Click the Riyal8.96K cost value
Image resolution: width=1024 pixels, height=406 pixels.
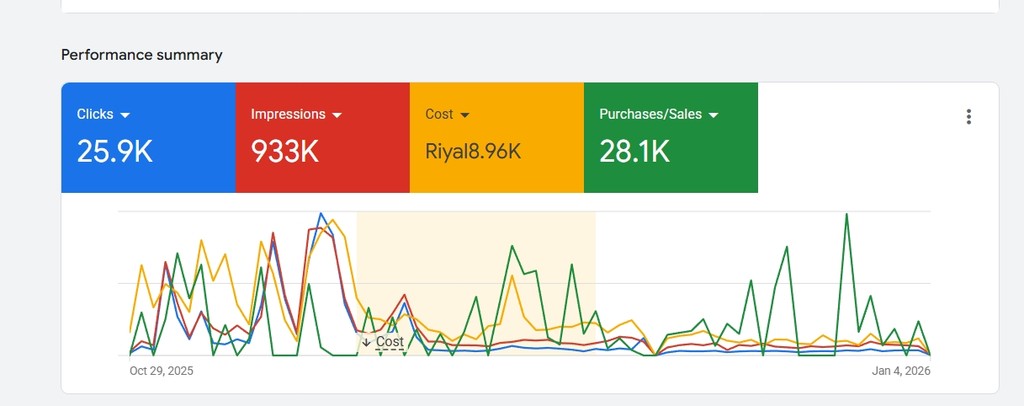pyautogui.click(x=473, y=152)
